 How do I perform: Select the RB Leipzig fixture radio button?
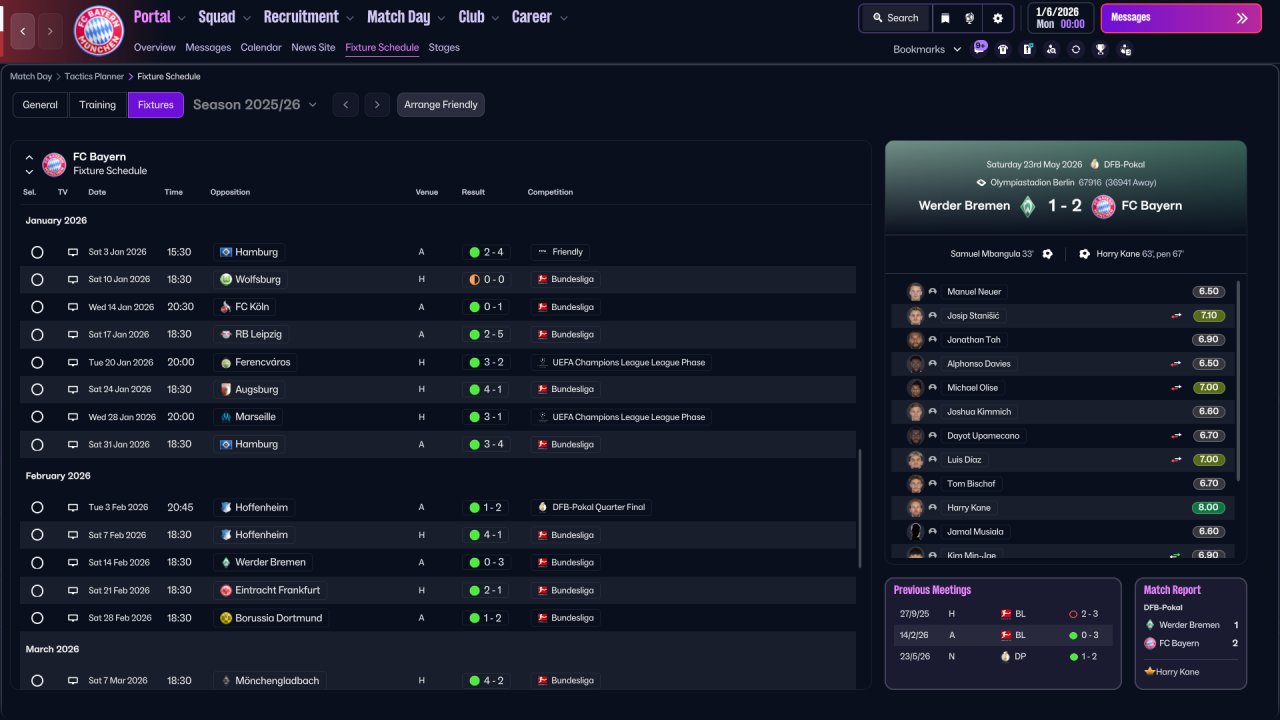(x=37, y=335)
